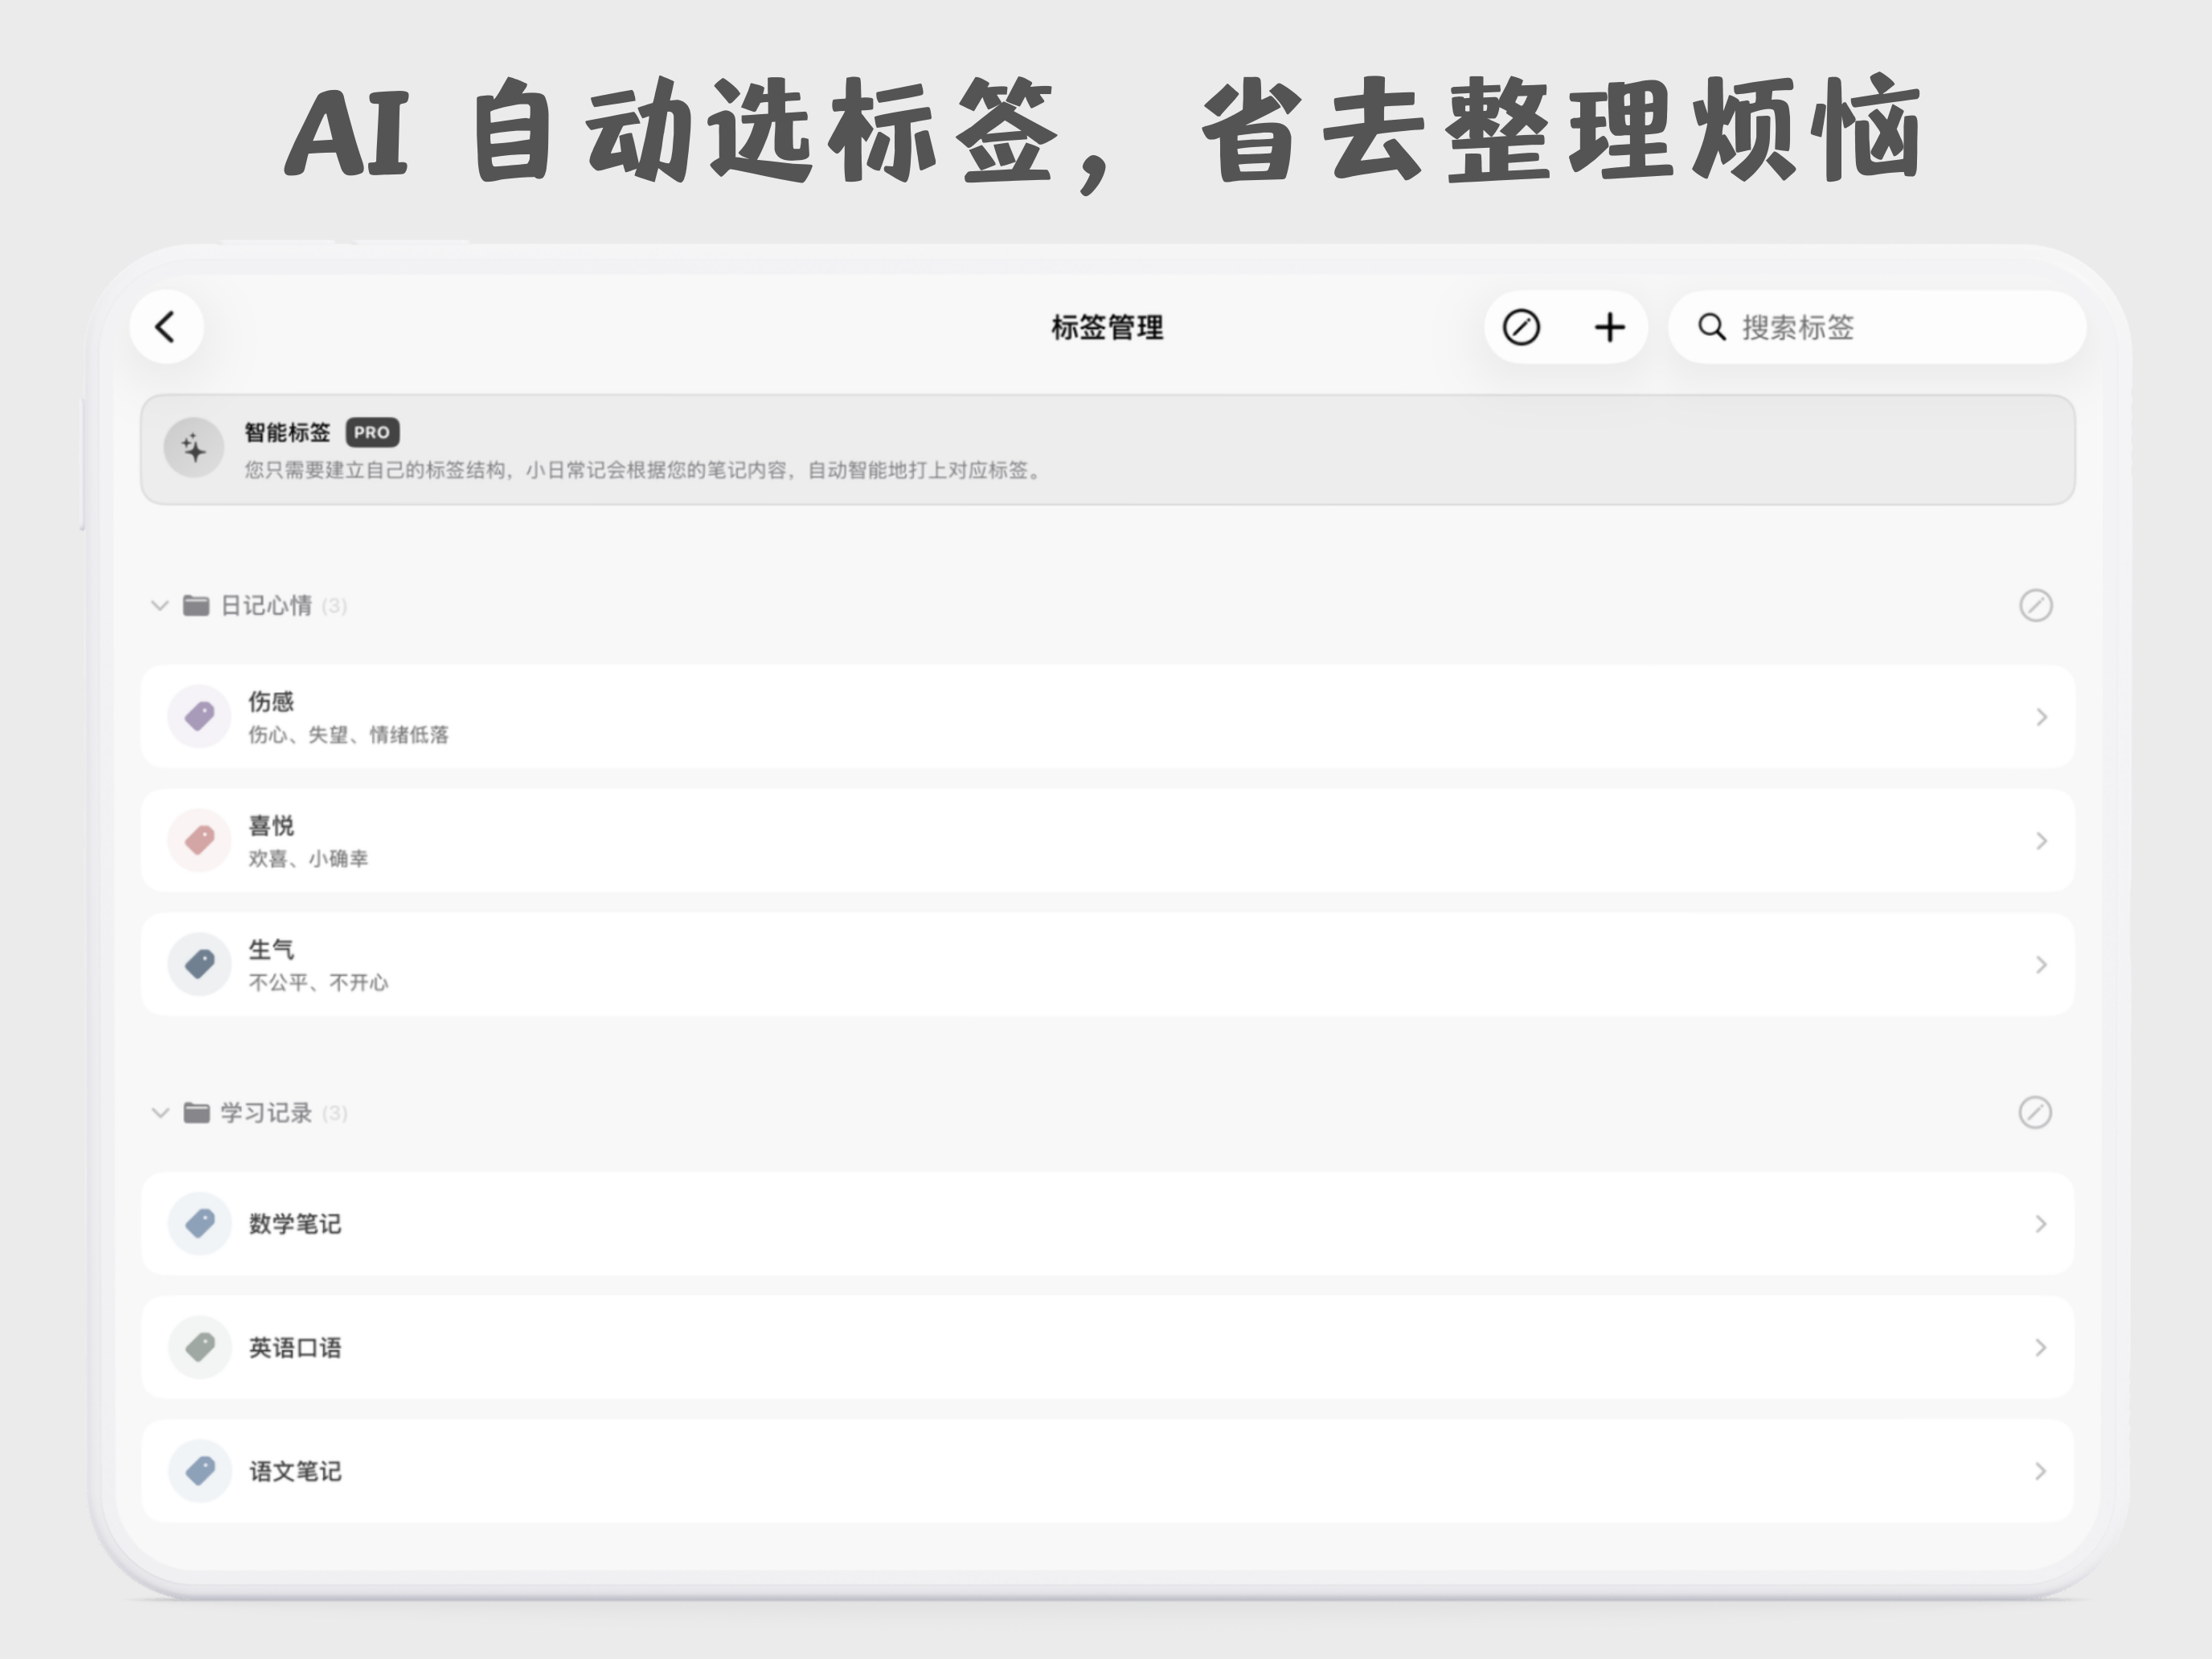Click the 日记心情 folder icon
The image size is (2212, 1659).
(196, 605)
